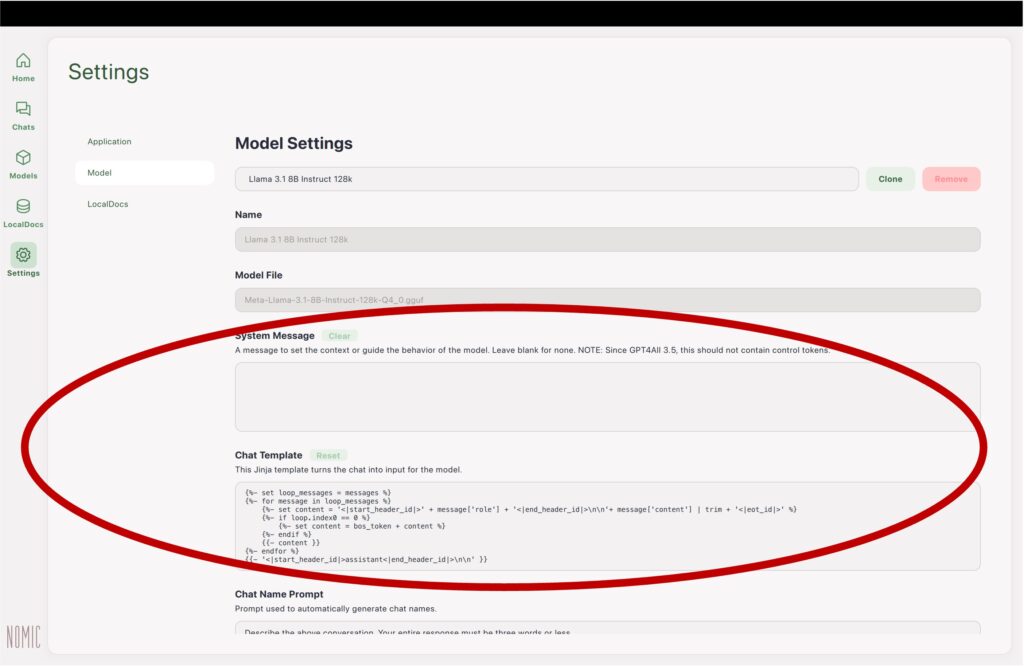Click the NOMIC logo
Viewport: 1024px width, 666px height.
[x=23, y=637]
